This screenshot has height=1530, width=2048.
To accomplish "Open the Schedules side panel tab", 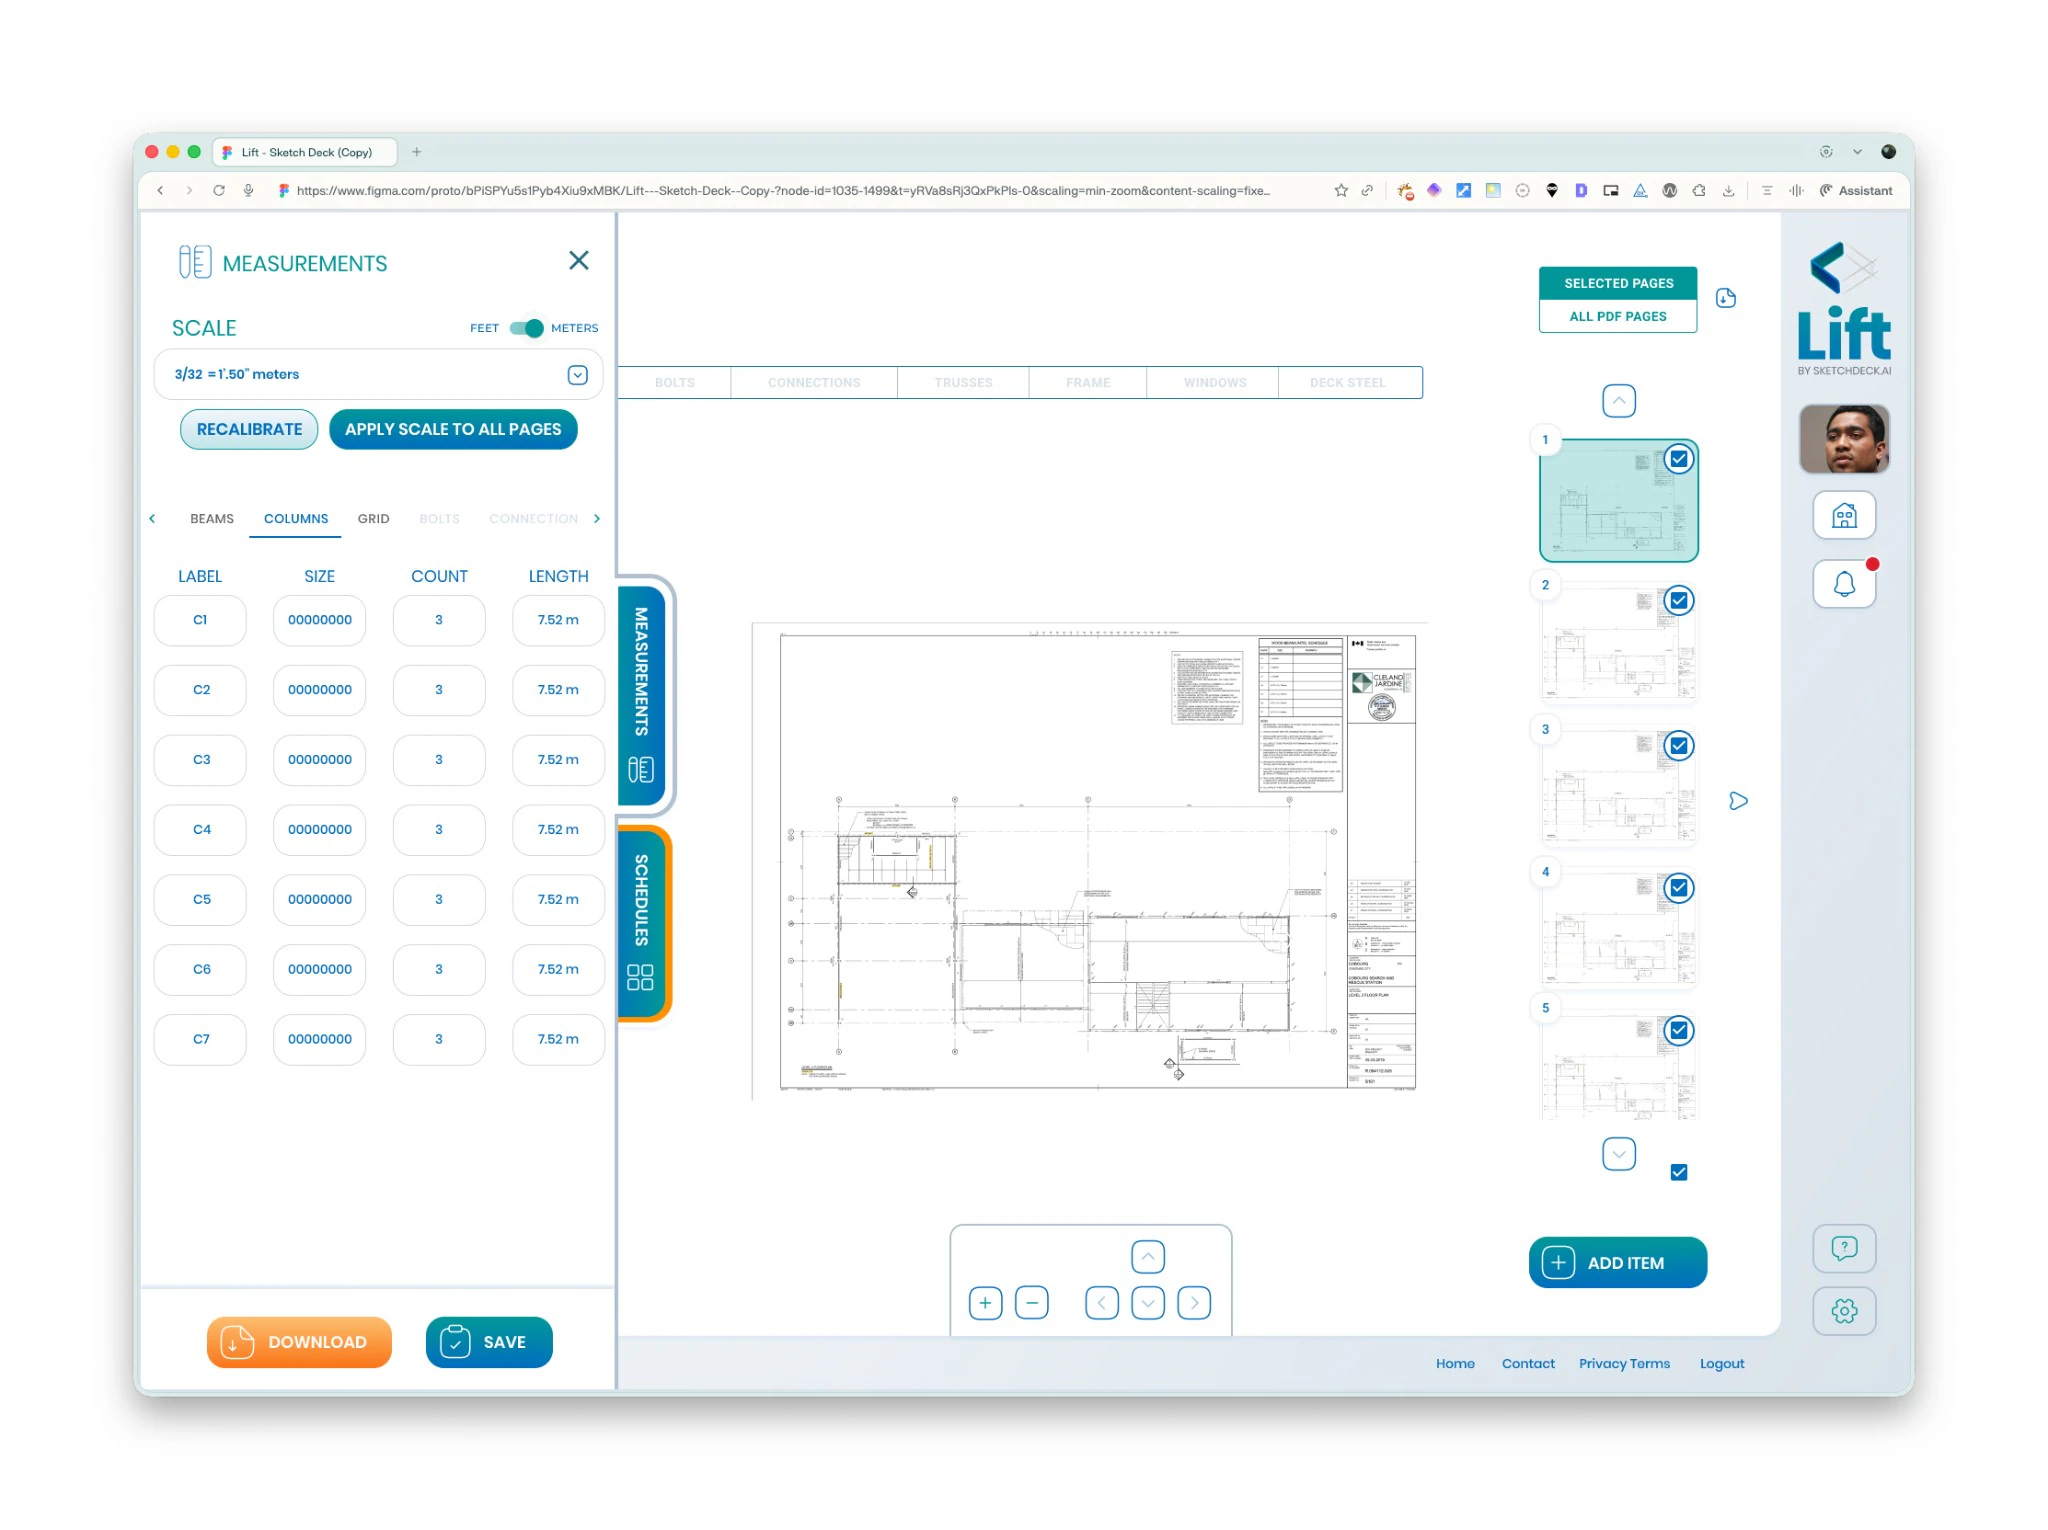I will point(642,922).
